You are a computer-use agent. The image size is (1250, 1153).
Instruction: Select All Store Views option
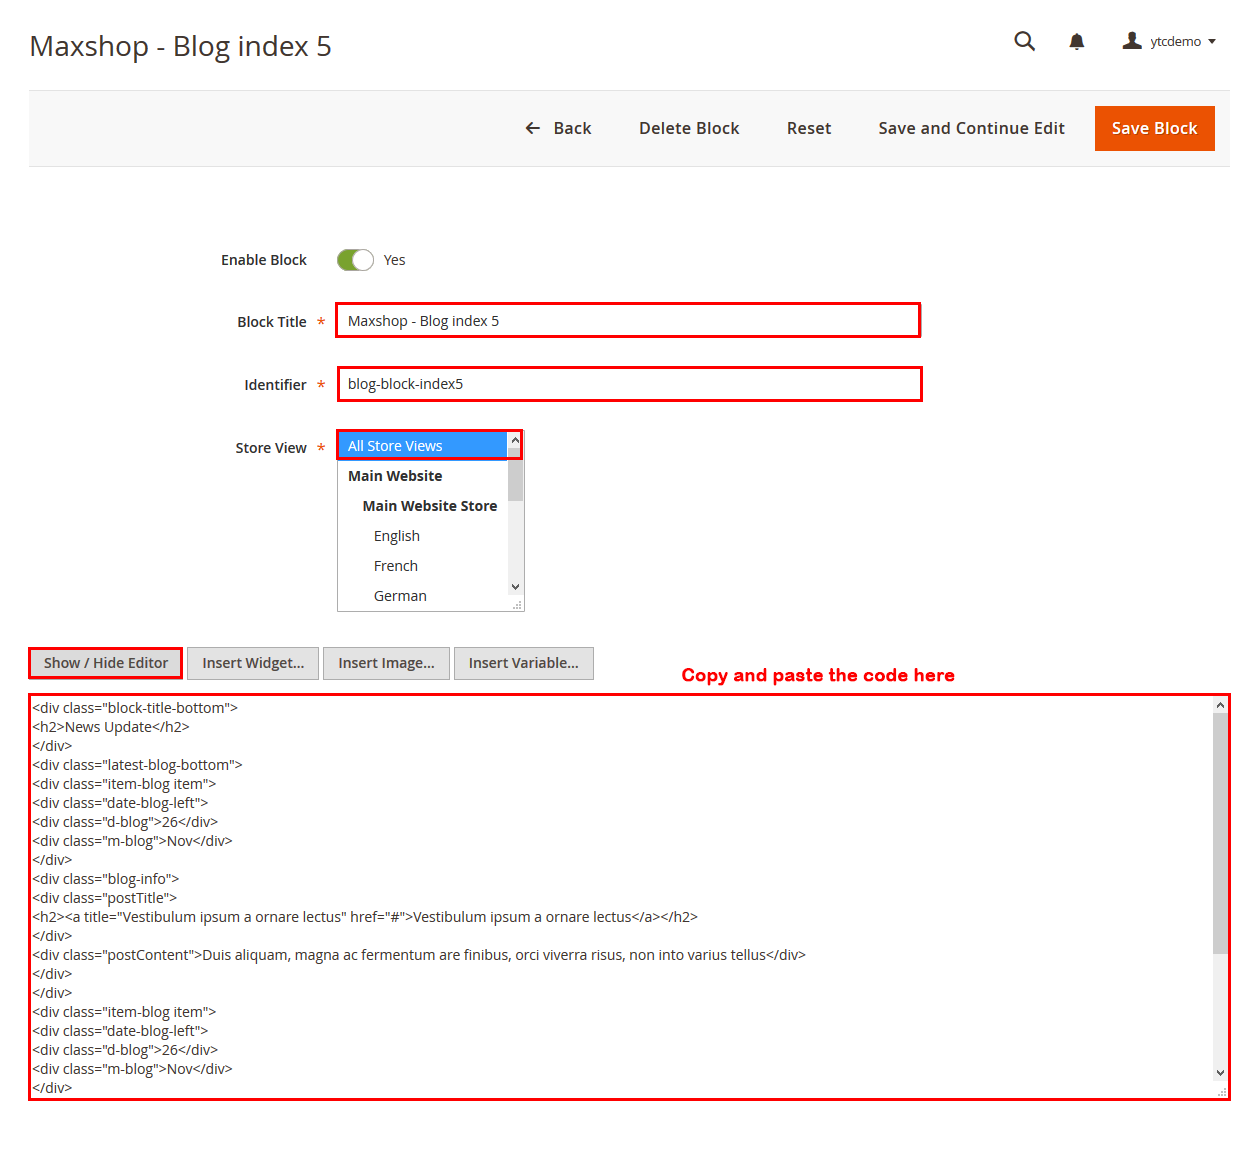(422, 446)
